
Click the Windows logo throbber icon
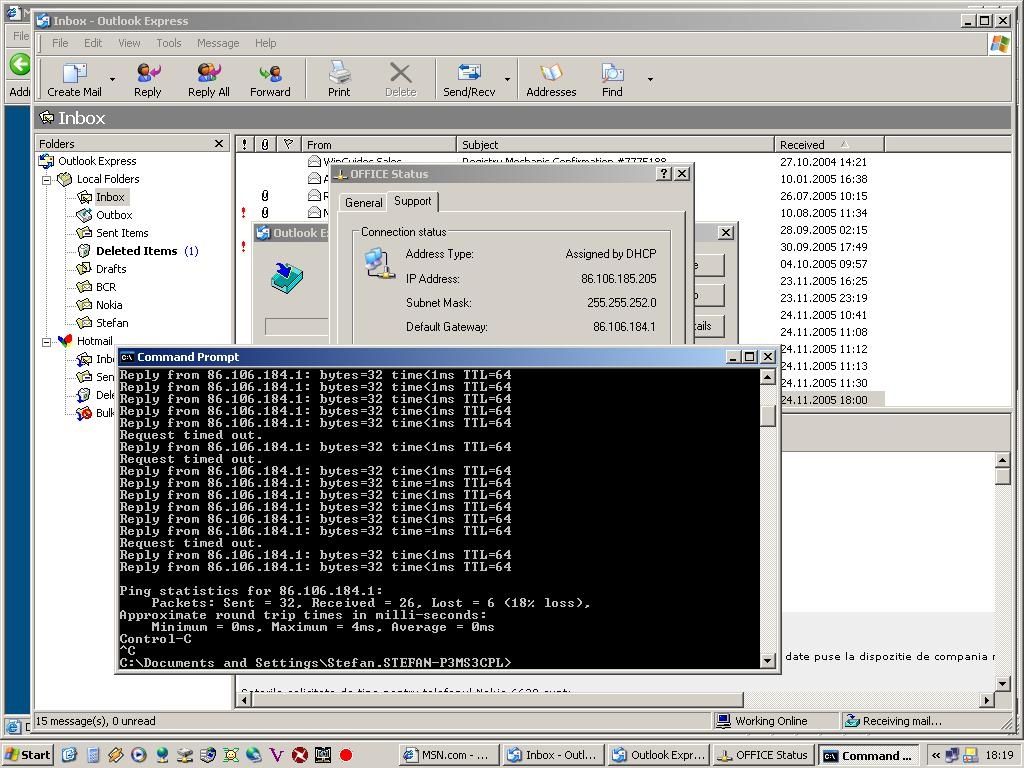click(999, 44)
